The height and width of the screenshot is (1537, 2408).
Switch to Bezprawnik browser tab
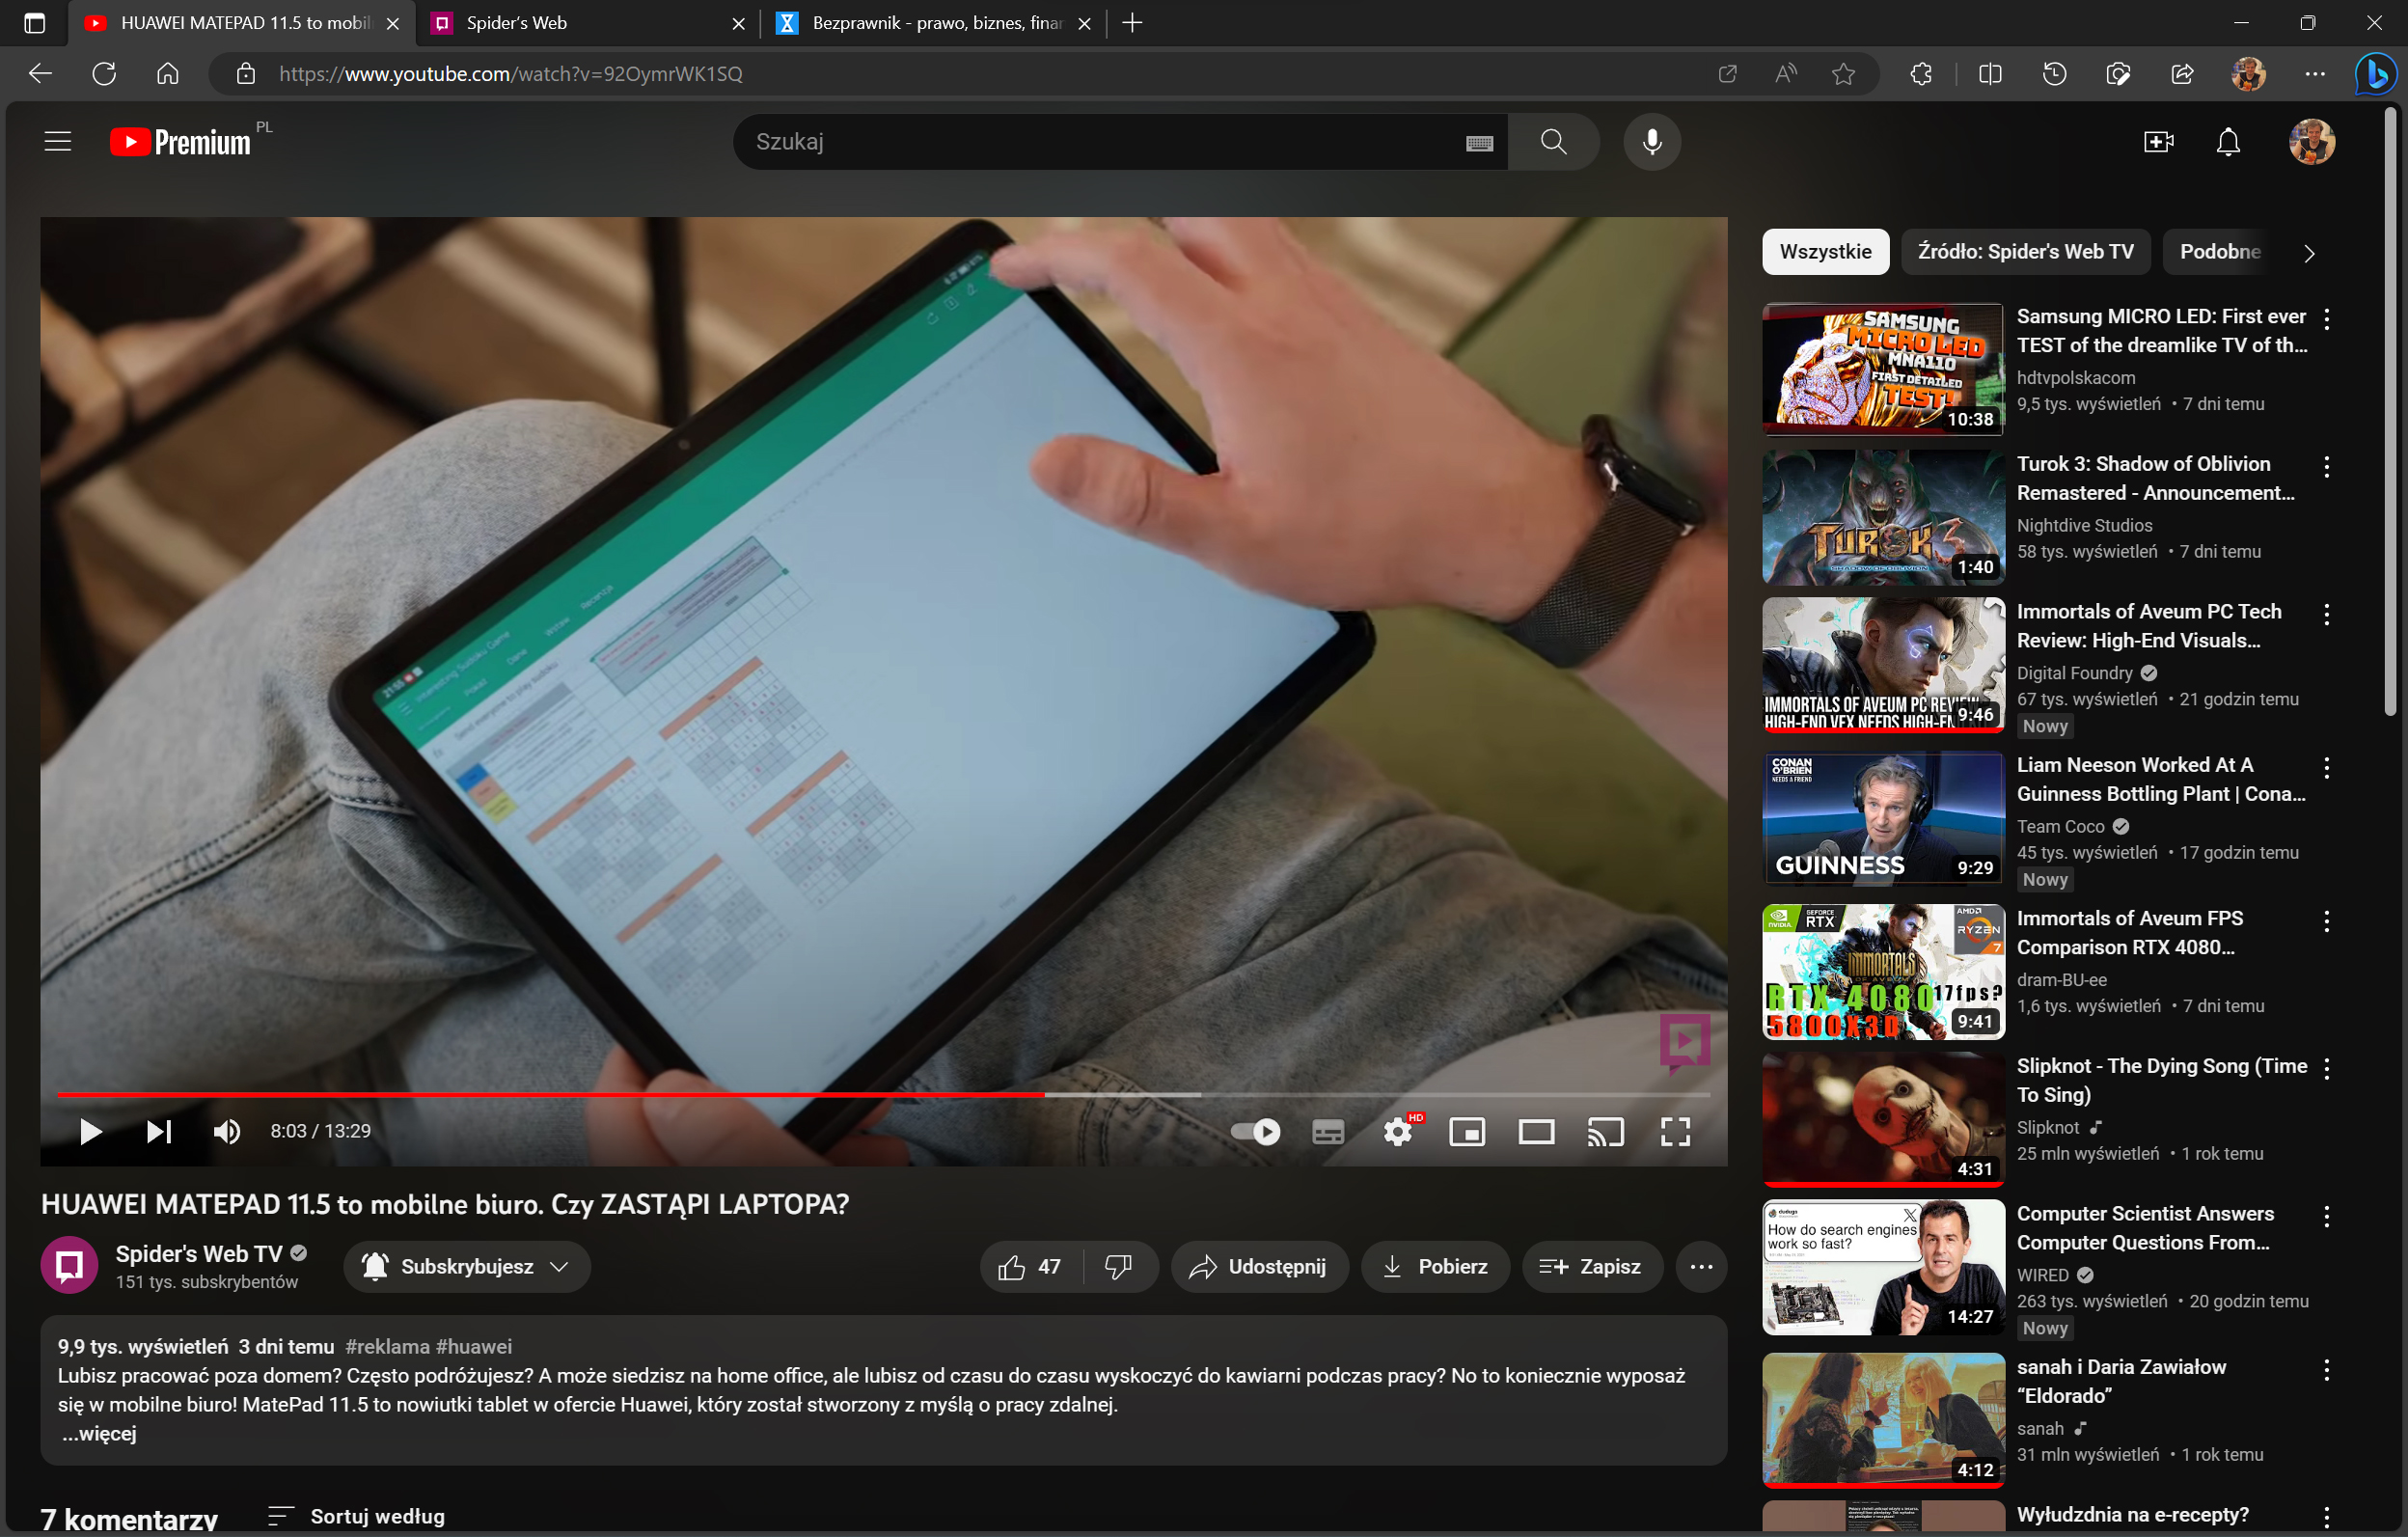(x=935, y=23)
